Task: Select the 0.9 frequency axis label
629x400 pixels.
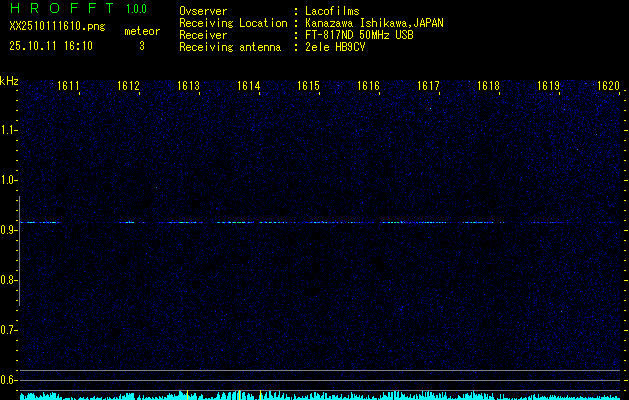Action: click(9, 230)
